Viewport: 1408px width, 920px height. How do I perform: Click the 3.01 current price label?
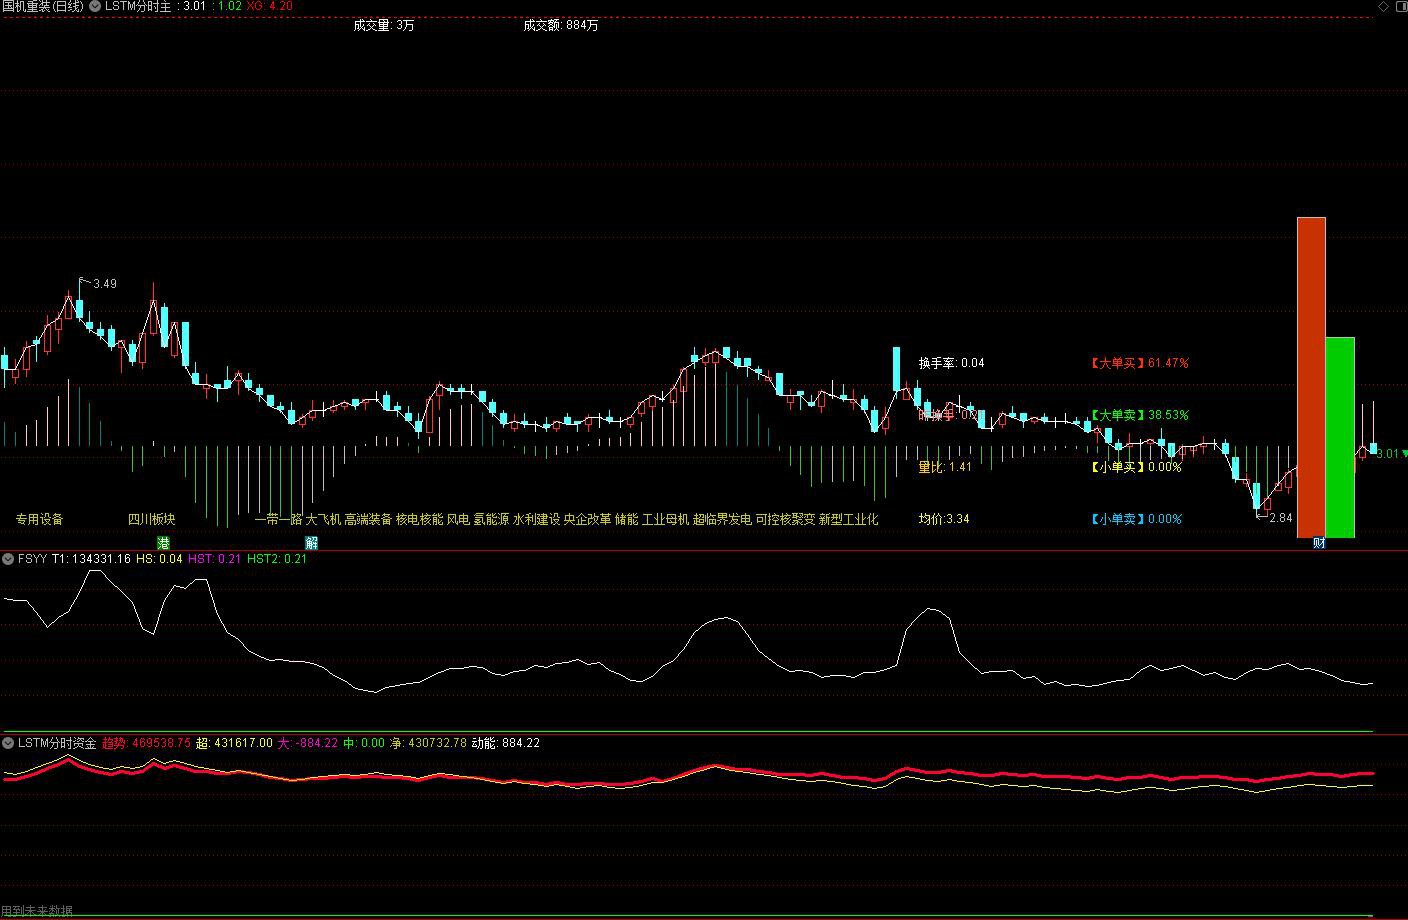(1387, 454)
